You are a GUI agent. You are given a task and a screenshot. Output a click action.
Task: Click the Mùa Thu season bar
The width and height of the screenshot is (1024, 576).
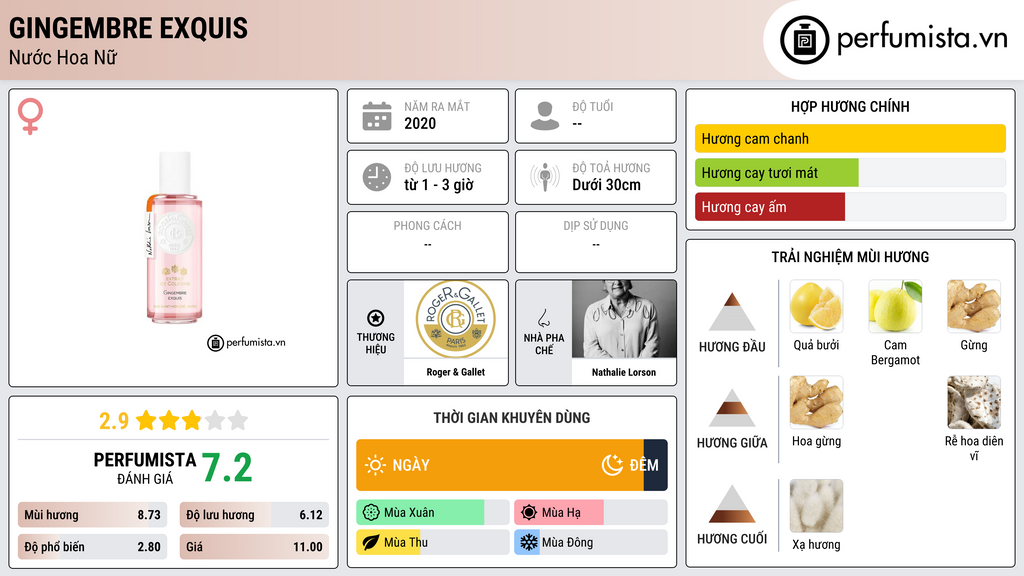click(x=432, y=543)
